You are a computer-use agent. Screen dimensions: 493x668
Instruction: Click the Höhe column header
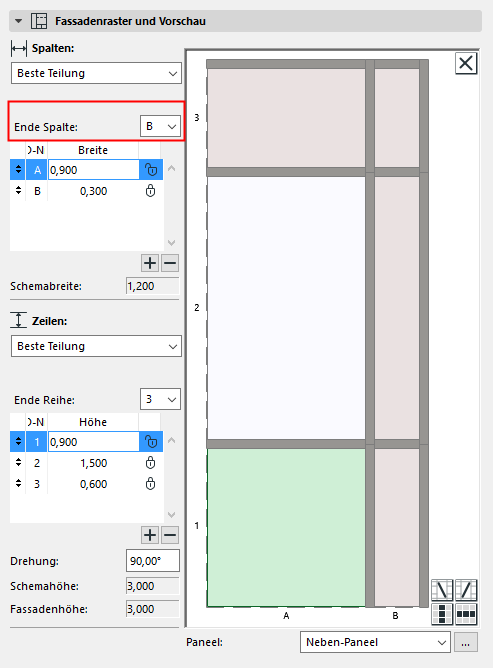pyautogui.click(x=93, y=422)
